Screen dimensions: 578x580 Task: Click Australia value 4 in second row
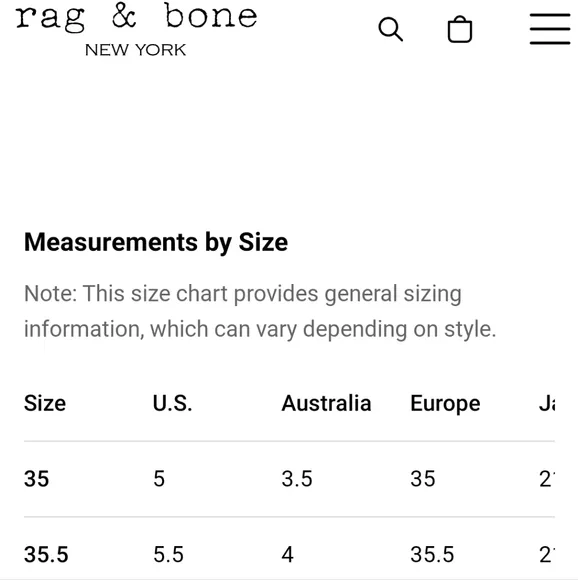point(288,554)
